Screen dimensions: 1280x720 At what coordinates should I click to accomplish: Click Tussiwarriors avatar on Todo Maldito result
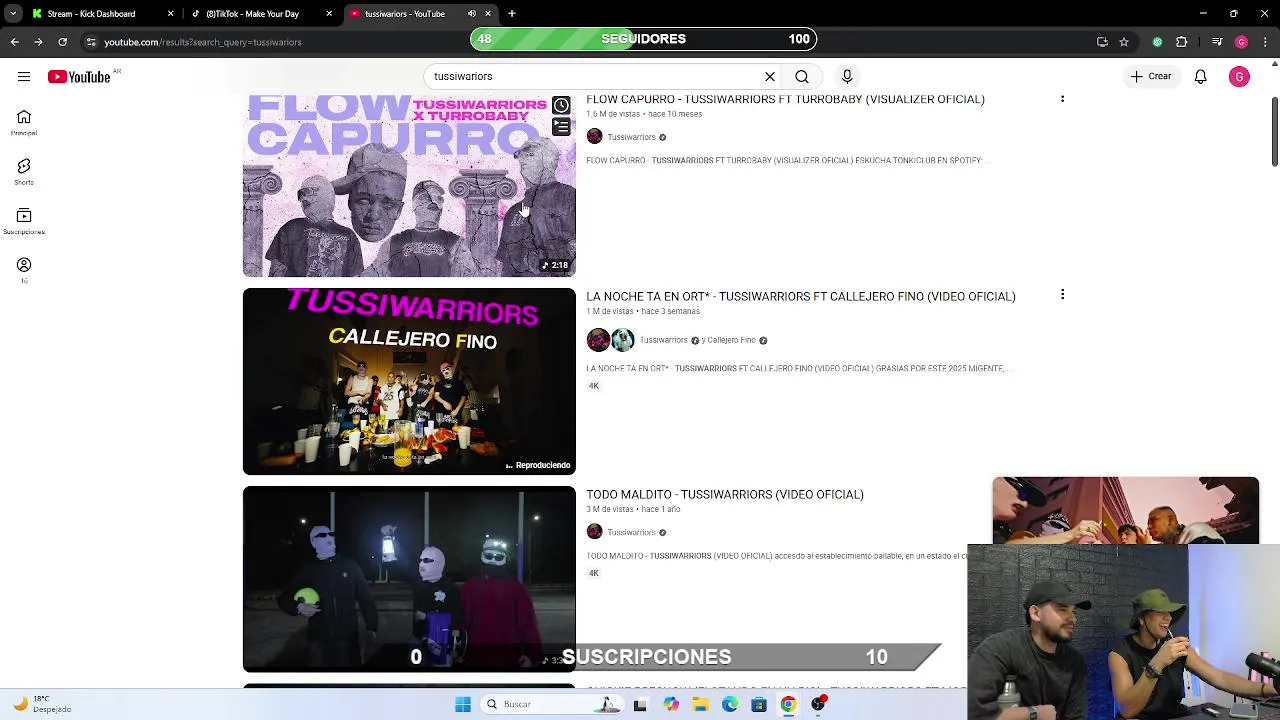point(595,532)
